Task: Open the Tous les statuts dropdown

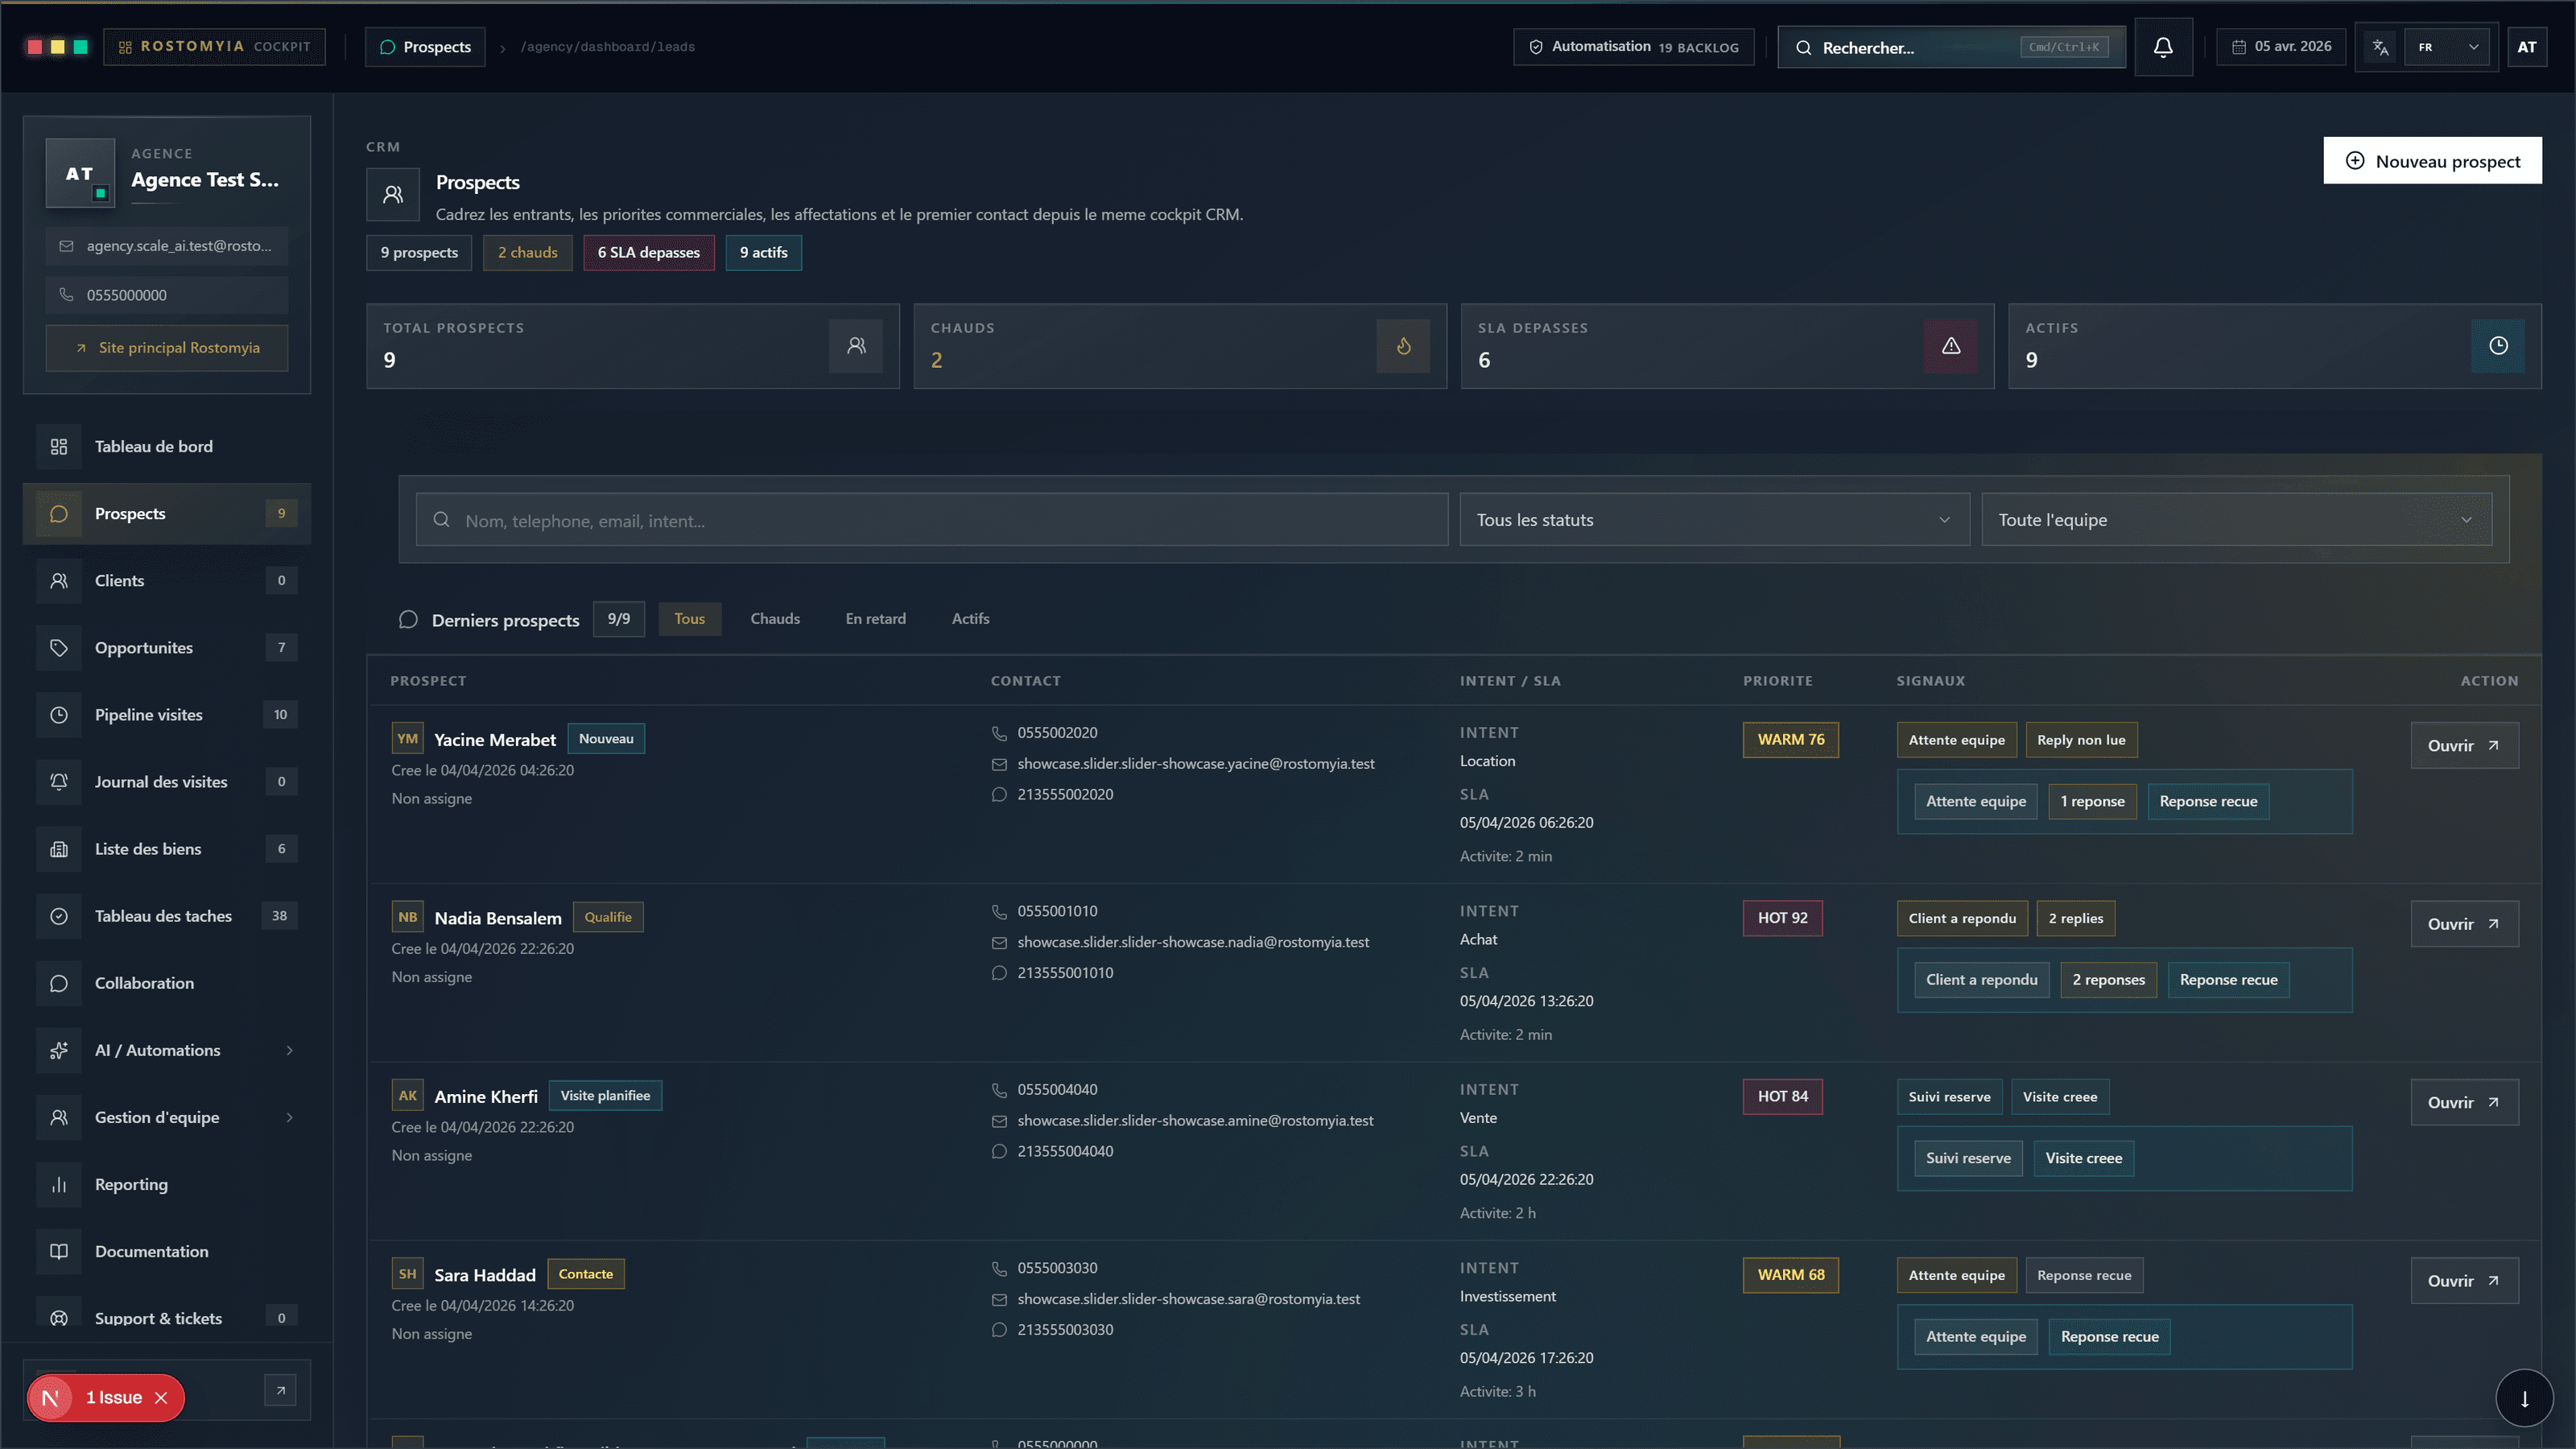Action: tap(1714, 520)
